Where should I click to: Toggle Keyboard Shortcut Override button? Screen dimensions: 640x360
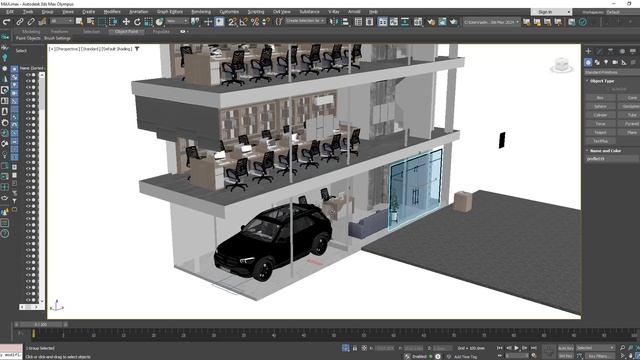click(x=220, y=22)
